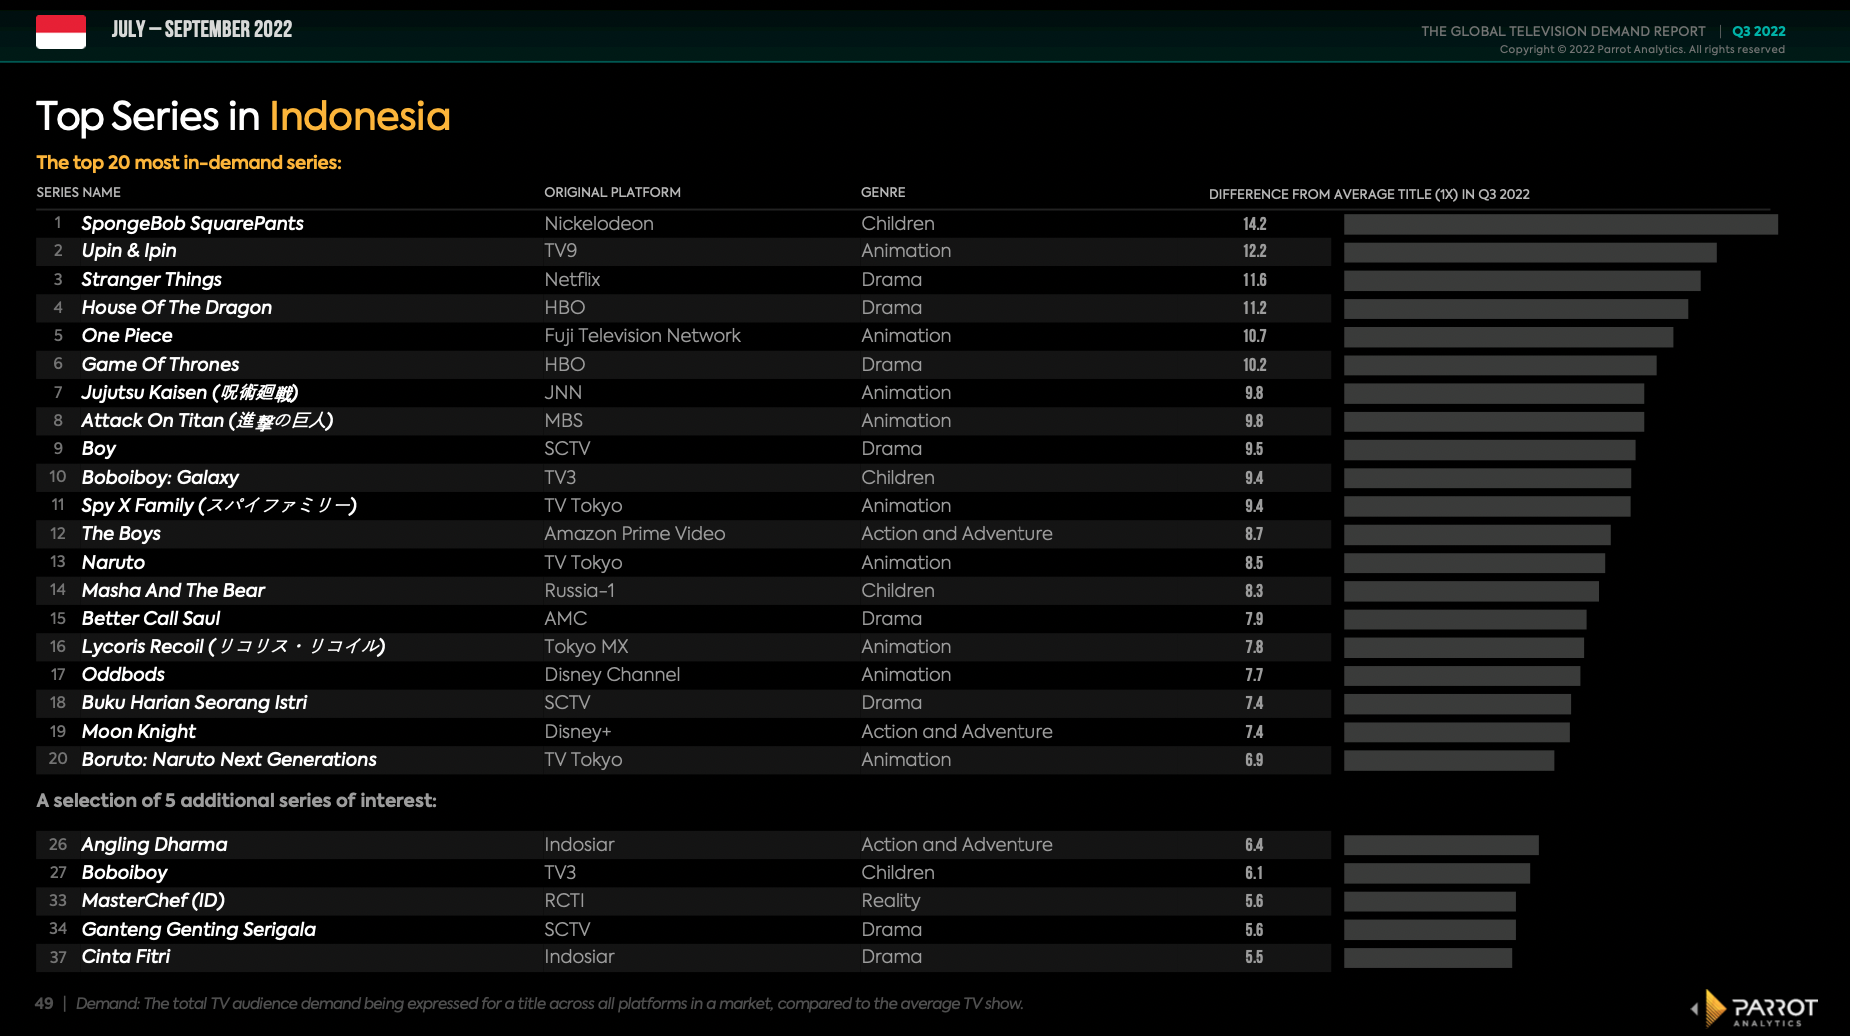Select the Russia-1 platform cell

579,591
